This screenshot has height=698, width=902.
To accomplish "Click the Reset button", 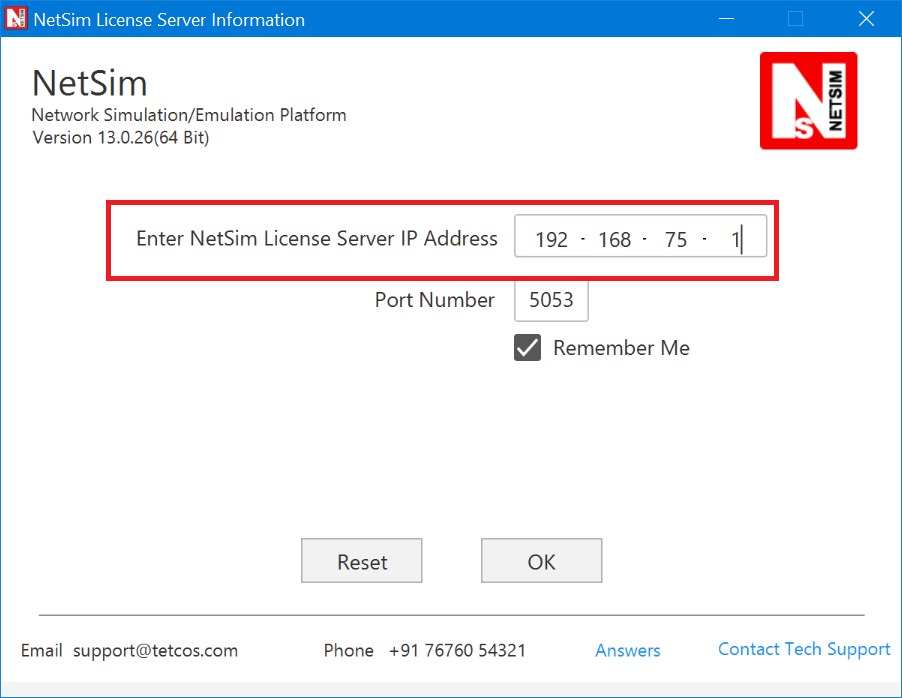I will (x=362, y=561).
